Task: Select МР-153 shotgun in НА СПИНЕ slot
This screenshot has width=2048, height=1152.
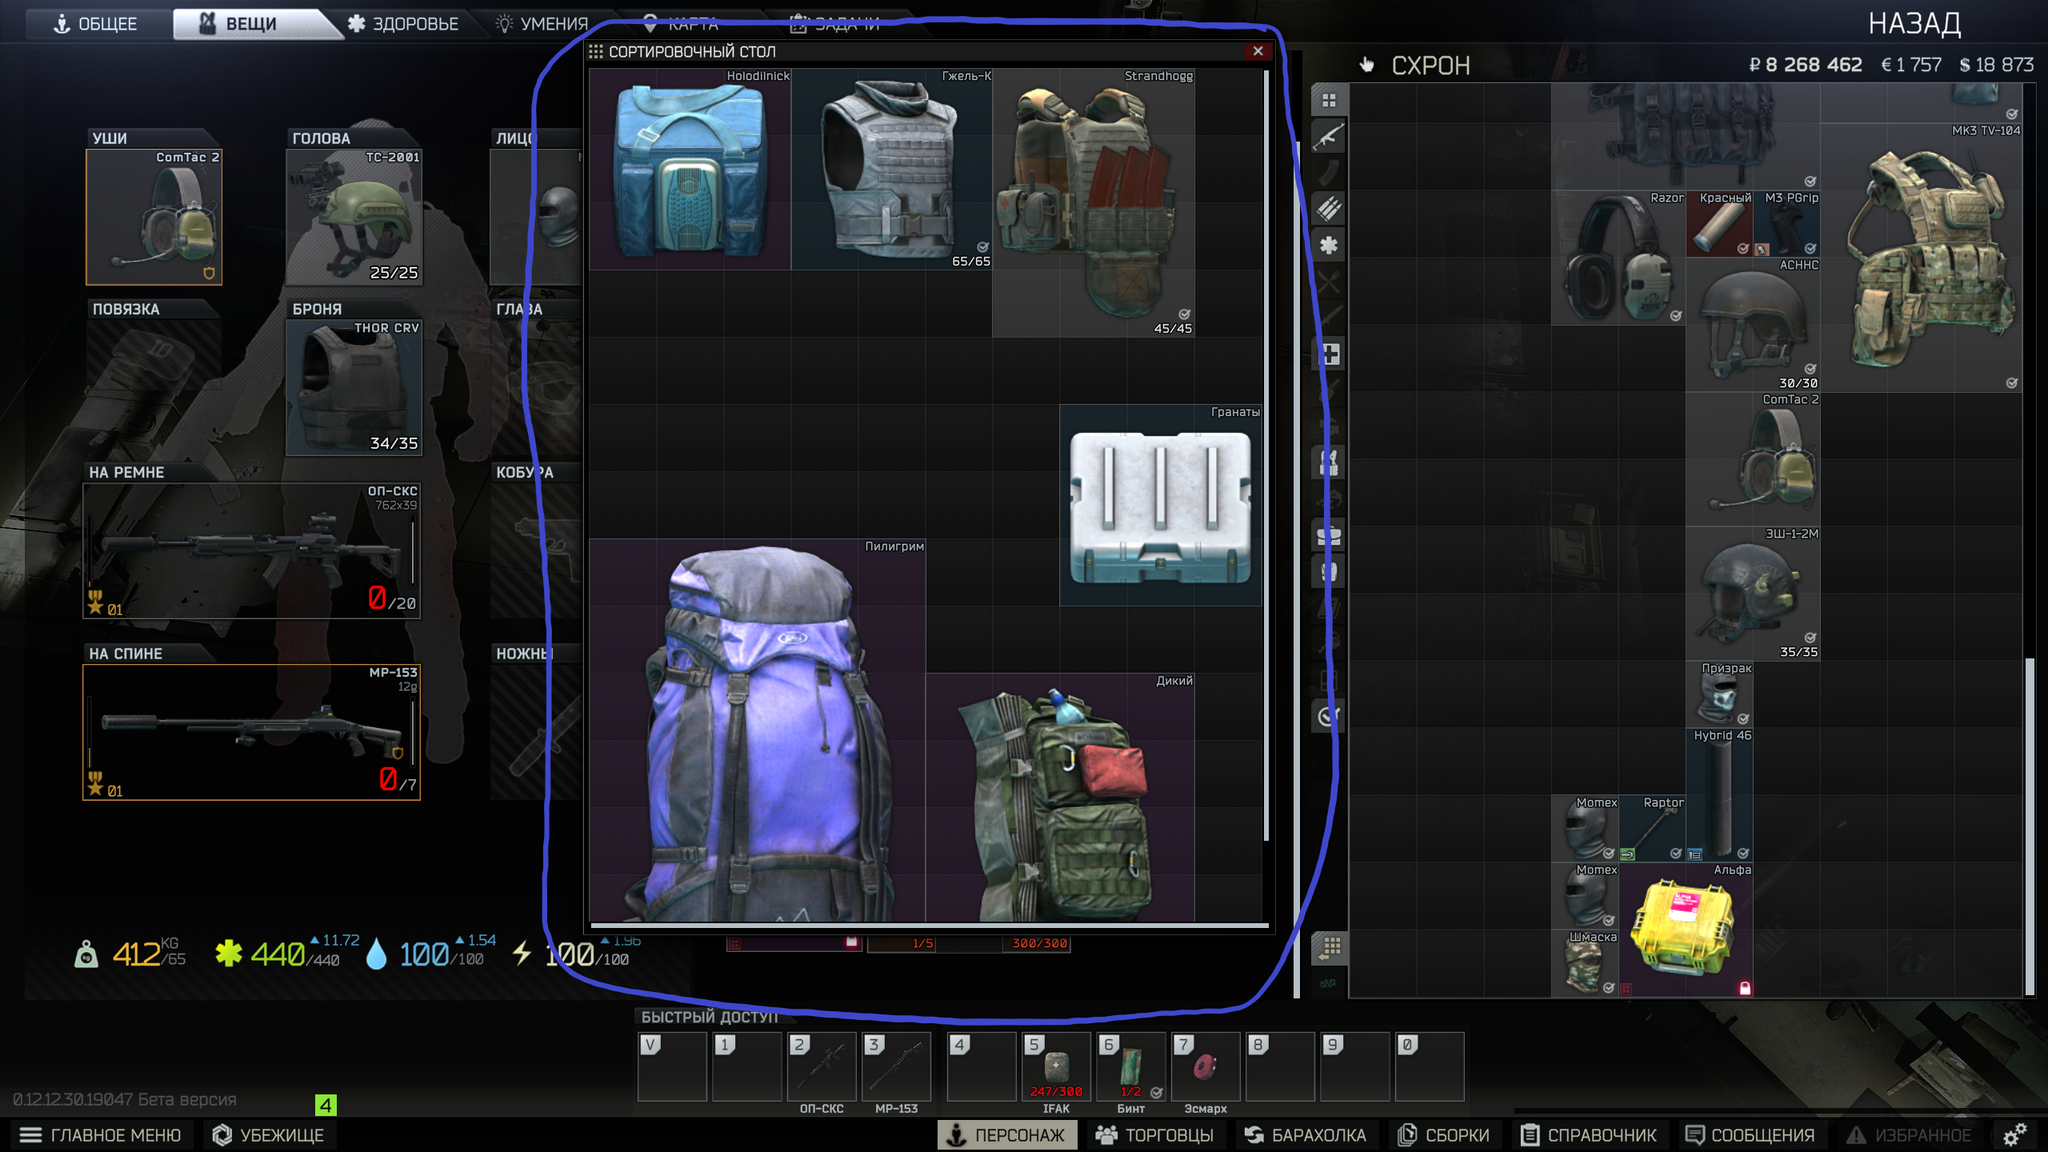Action: (x=252, y=732)
